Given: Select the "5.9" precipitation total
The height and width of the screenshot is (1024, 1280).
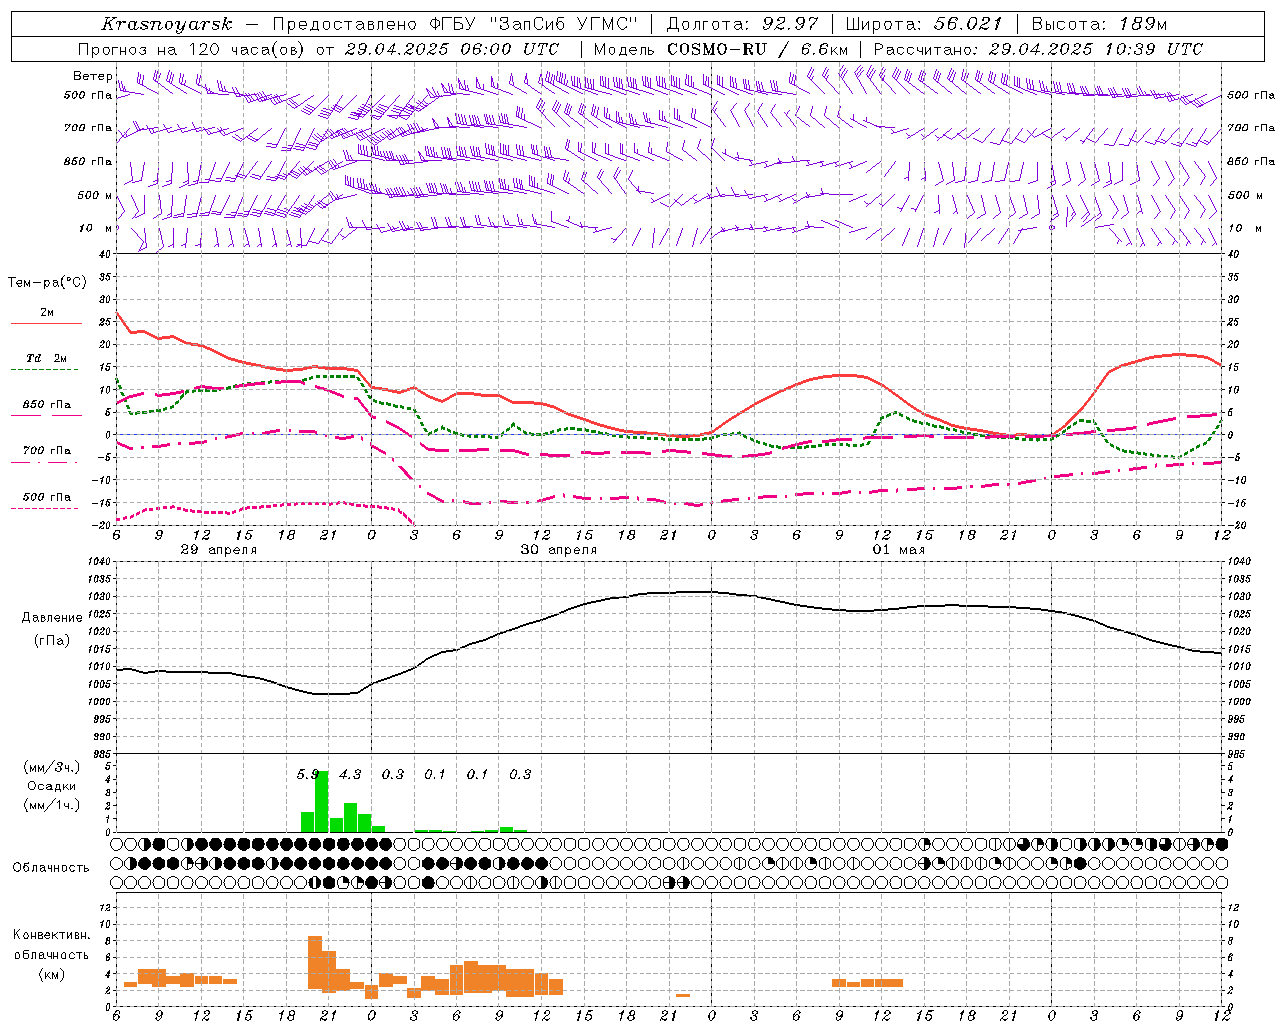Looking at the screenshot, I should [x=308, y=774].
